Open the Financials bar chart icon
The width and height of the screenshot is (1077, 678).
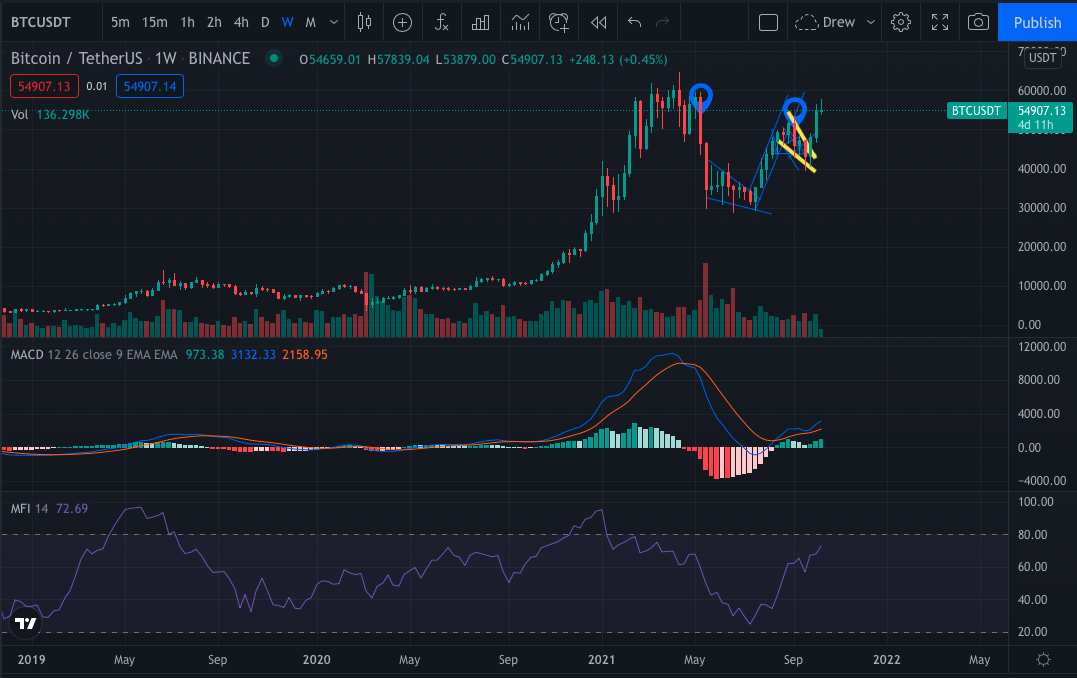(481, 22)
